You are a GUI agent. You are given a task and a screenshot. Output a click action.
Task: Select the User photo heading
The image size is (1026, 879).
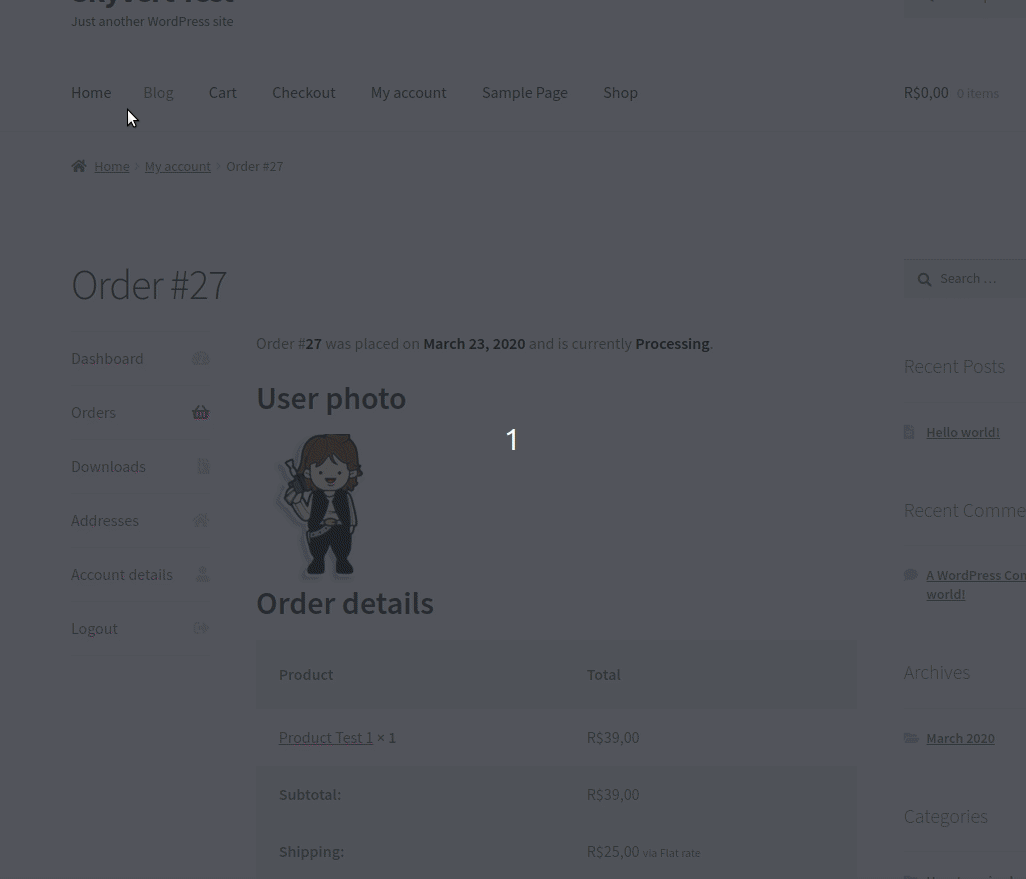[x=331, y=399]
